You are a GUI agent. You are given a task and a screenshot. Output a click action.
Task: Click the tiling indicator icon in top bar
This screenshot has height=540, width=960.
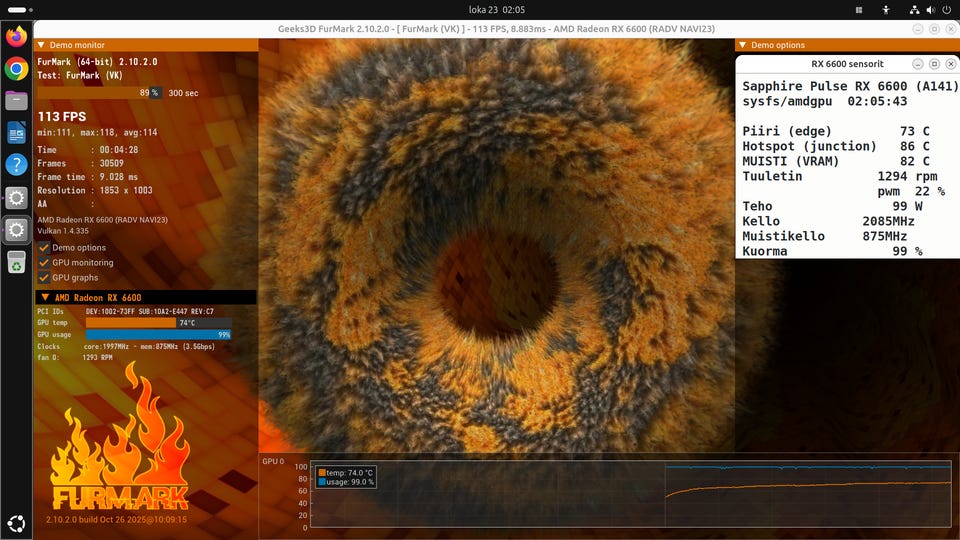point(859,10)
